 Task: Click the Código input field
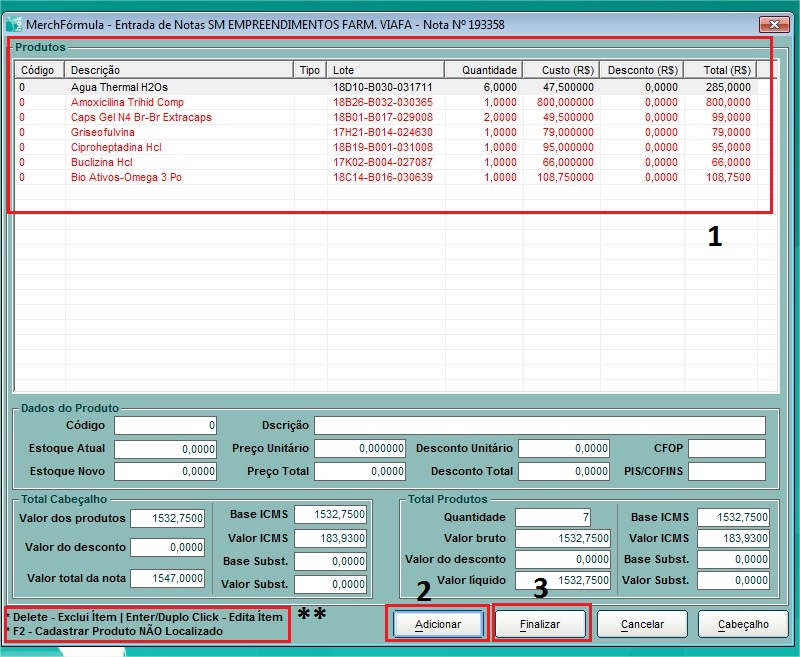166,425
